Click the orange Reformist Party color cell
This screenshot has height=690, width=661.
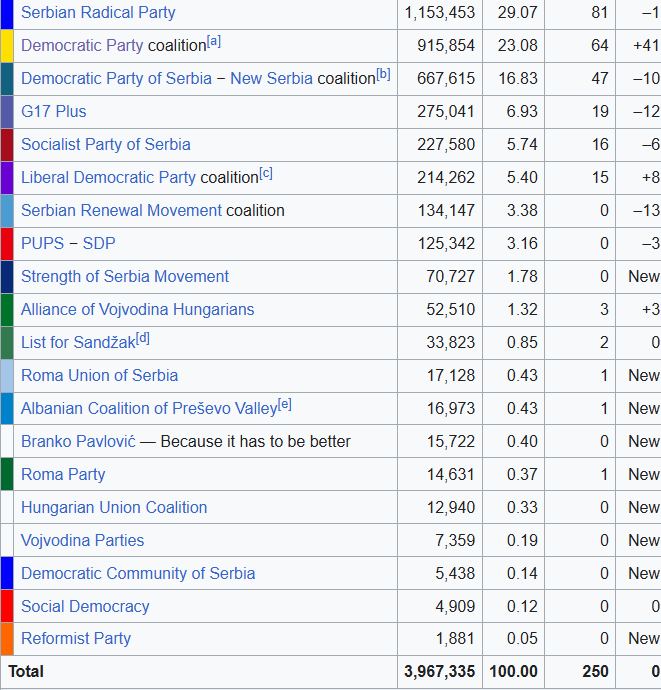(x=7, y=639)
